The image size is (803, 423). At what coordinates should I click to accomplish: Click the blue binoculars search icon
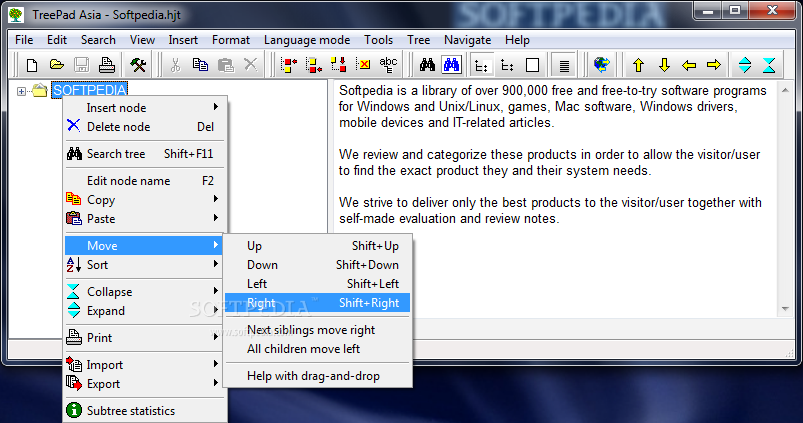452,65
